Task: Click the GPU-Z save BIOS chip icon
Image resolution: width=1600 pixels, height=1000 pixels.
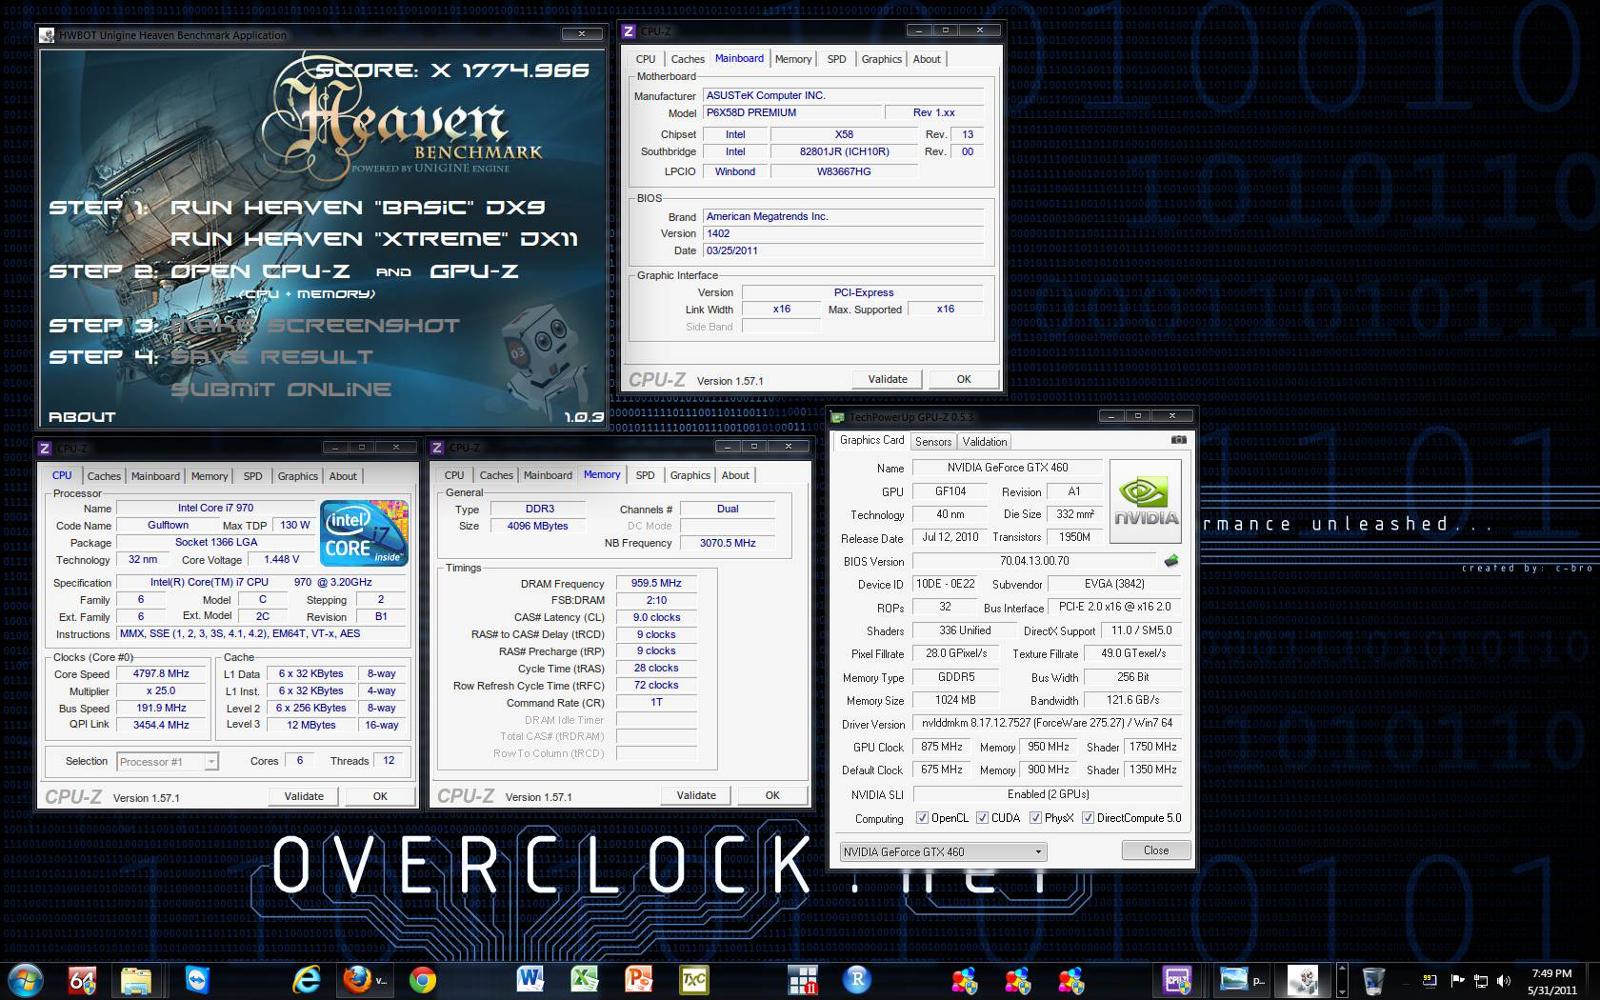Action: pos(1171,561)
